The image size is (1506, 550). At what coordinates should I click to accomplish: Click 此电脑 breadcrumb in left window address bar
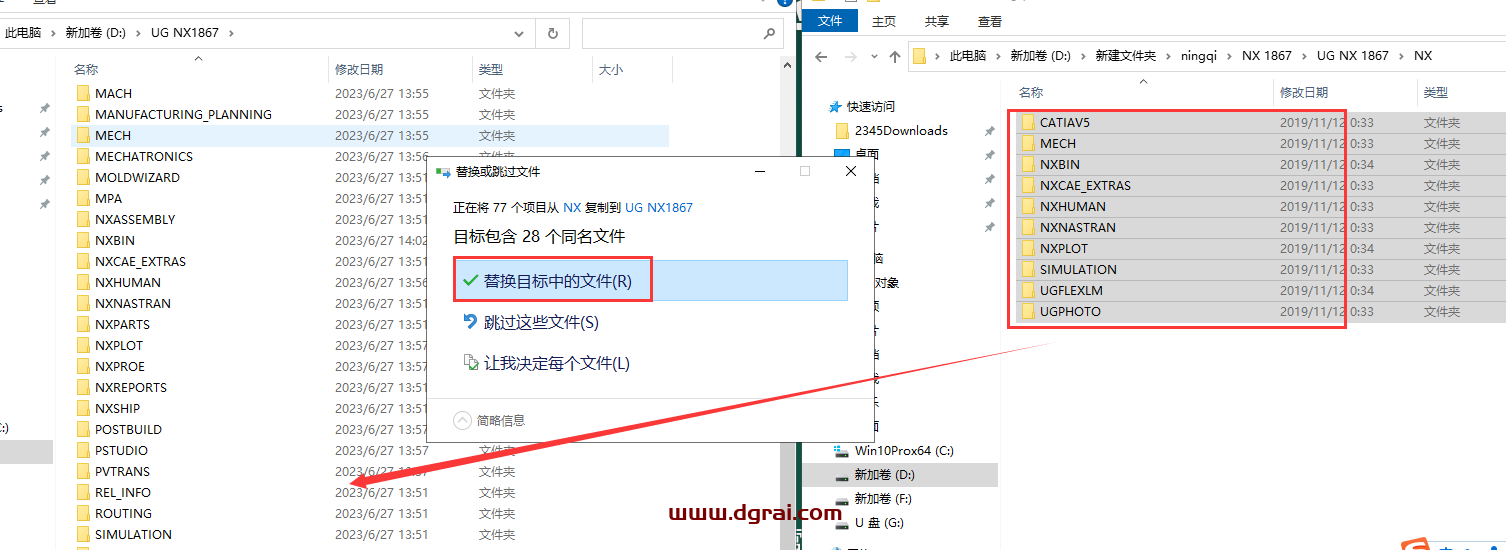coord(23,33)
